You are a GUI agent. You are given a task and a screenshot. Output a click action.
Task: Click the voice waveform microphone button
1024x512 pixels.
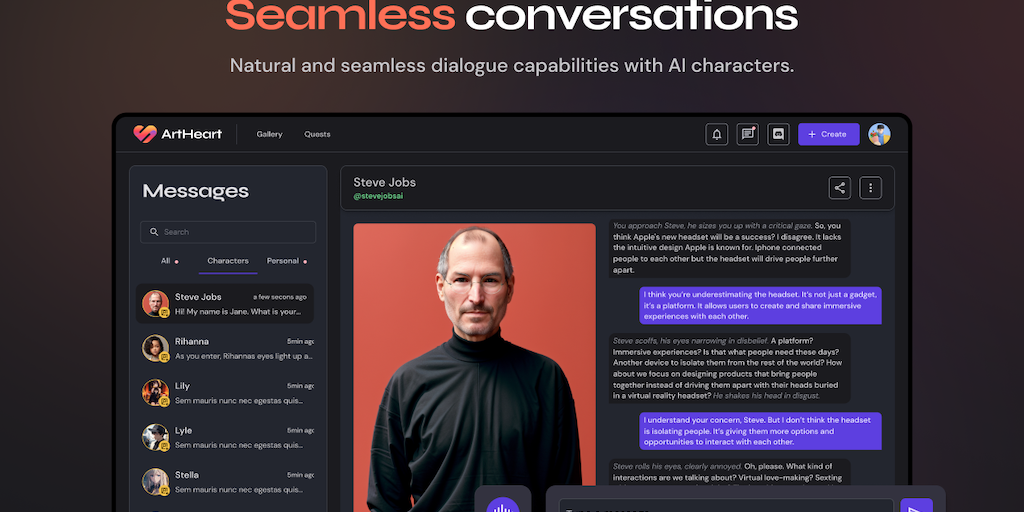[x=502, y=505]
